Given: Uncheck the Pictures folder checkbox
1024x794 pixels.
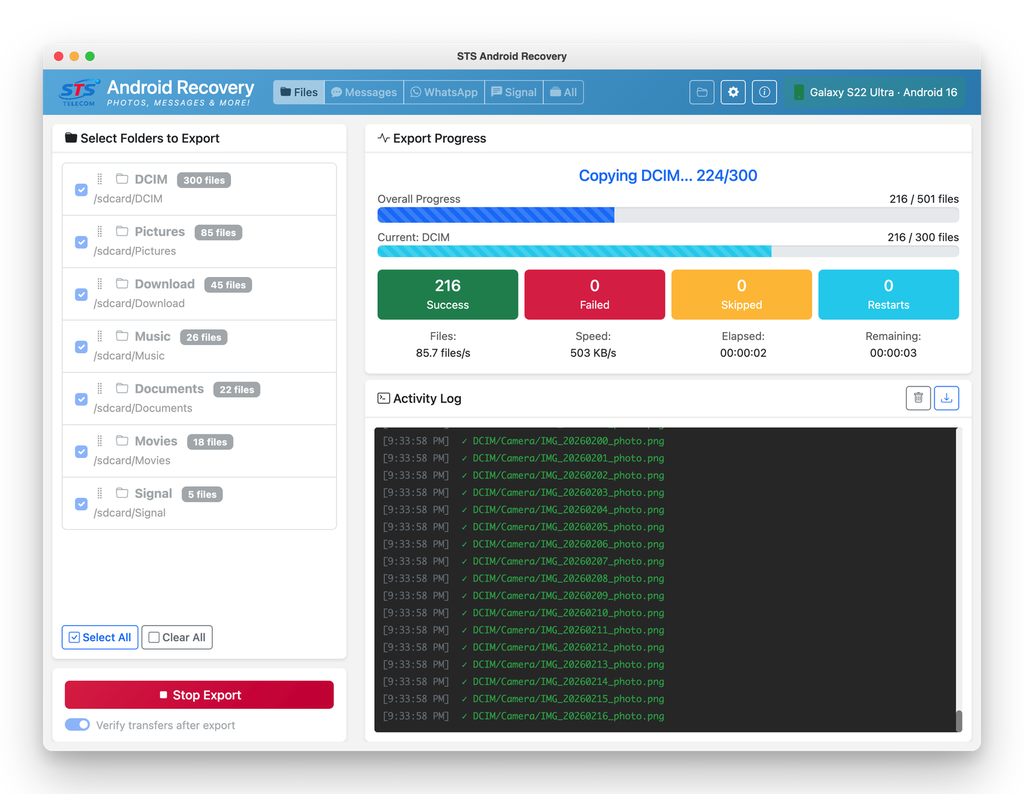Looking at the screenshot, I should [81, 242].
